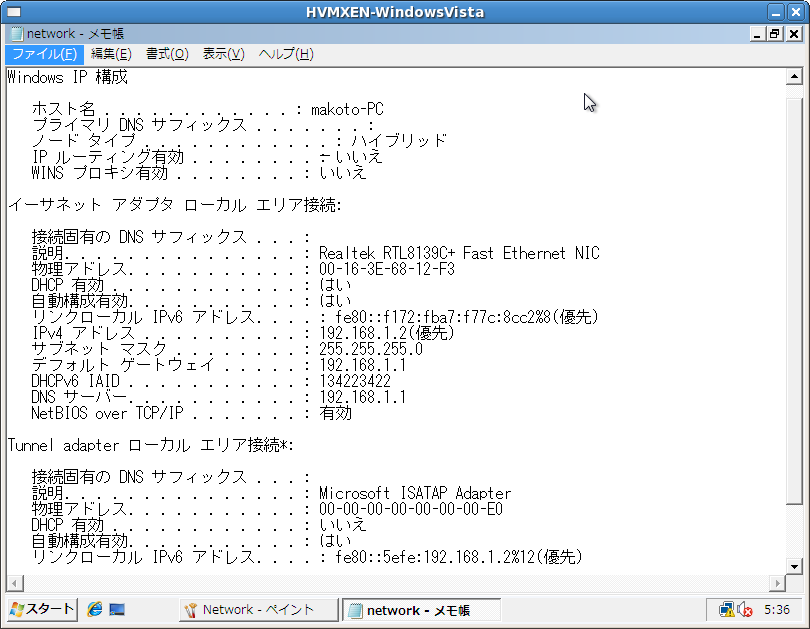Restore down the network Notepad window
The height and width of the screenshot is (629, 810).
click(775, 34)
